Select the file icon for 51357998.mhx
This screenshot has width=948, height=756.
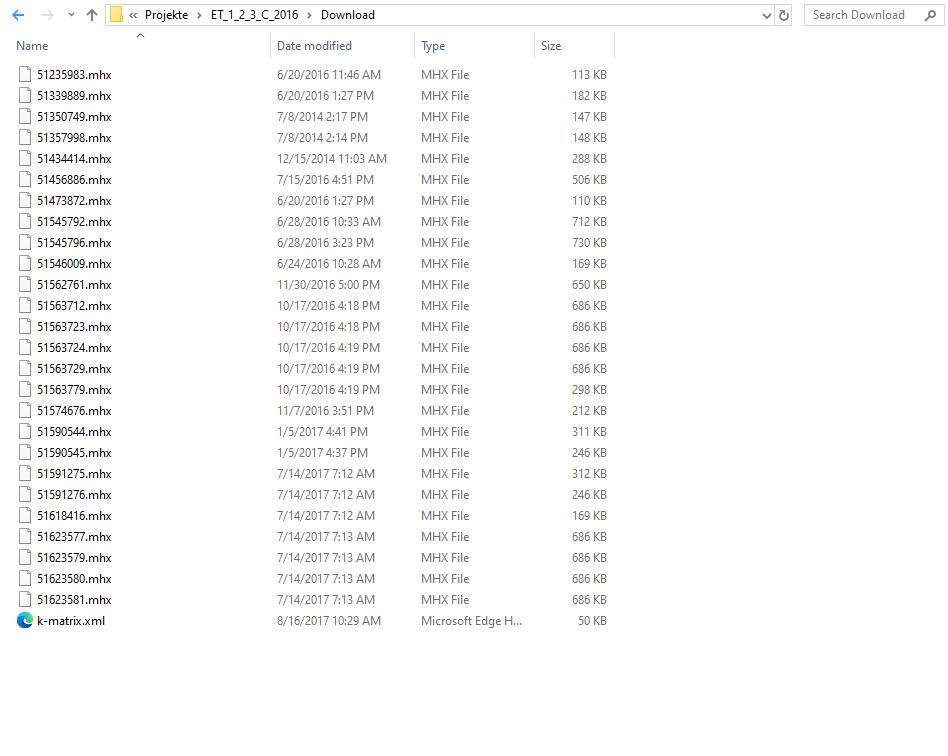click(25, 137)
